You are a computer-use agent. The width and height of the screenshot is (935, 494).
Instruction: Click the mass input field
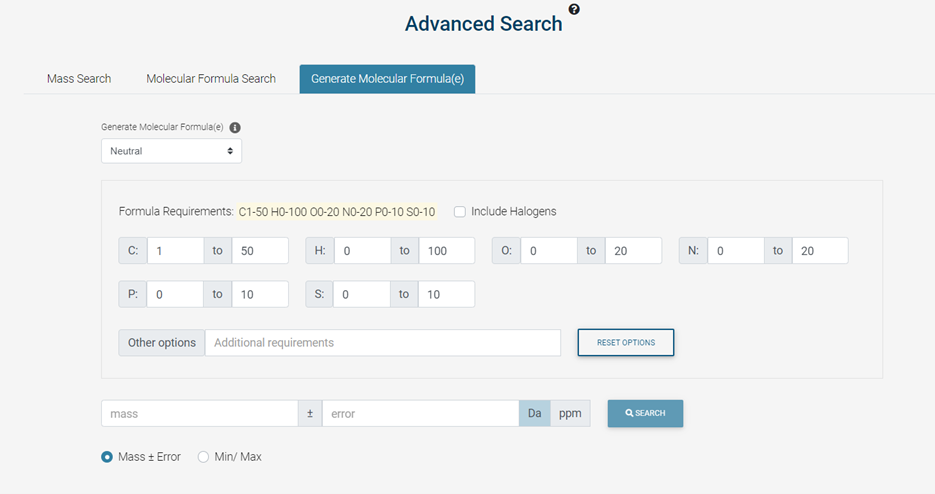199,413
